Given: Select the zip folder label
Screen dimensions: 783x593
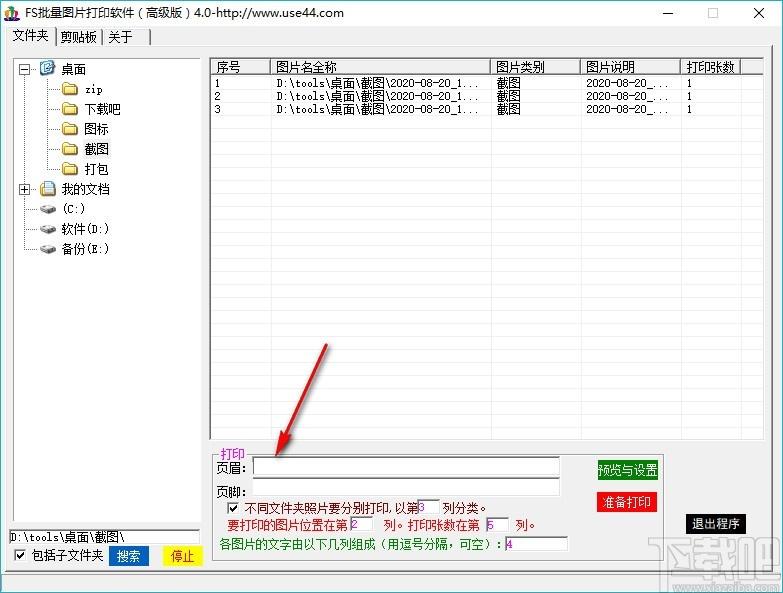Looking at the screenshot, I should (x=94, y=89).
